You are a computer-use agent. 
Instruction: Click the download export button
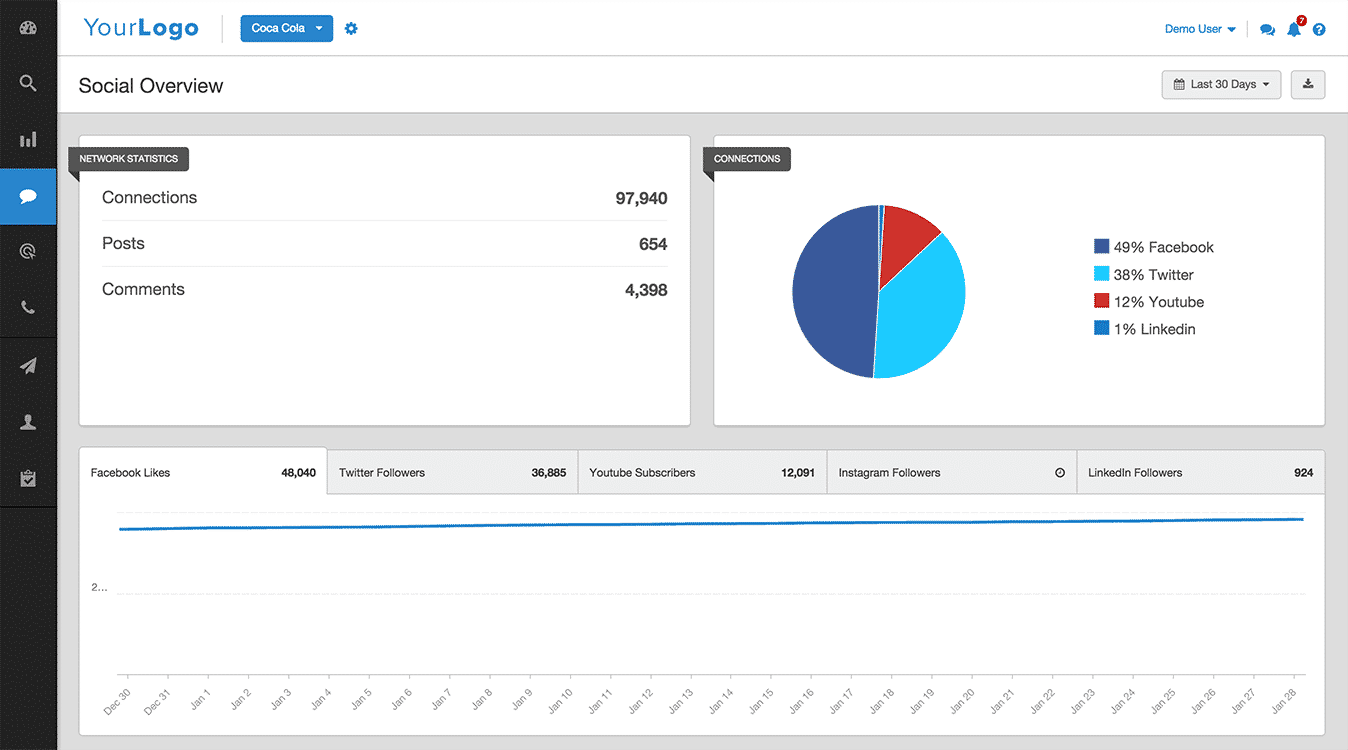coord(1308,85)
